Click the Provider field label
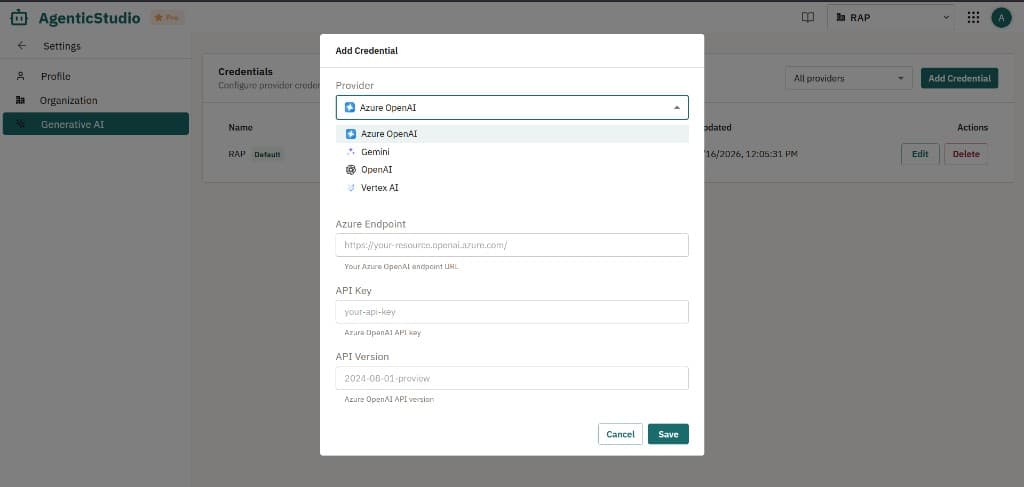This screenshot has height=487, width=1024. 355,86
